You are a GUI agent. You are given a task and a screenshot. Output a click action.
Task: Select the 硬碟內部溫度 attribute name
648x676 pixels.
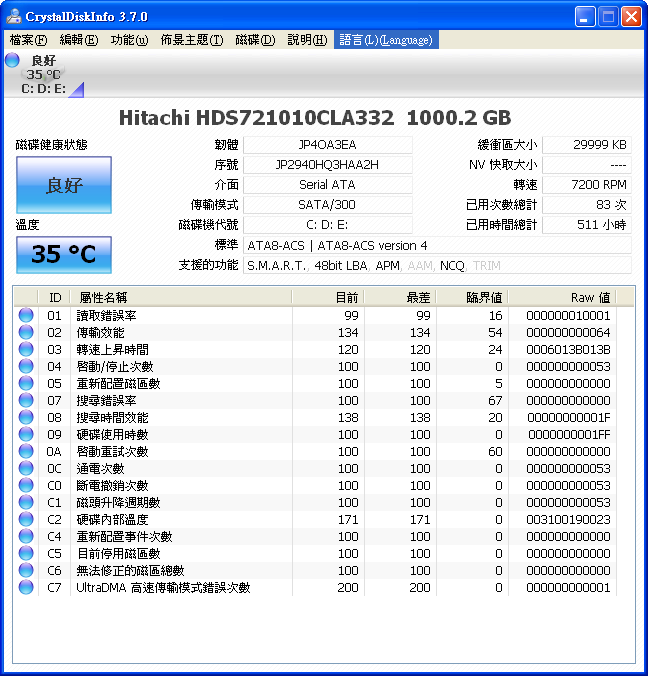(113, 520)
